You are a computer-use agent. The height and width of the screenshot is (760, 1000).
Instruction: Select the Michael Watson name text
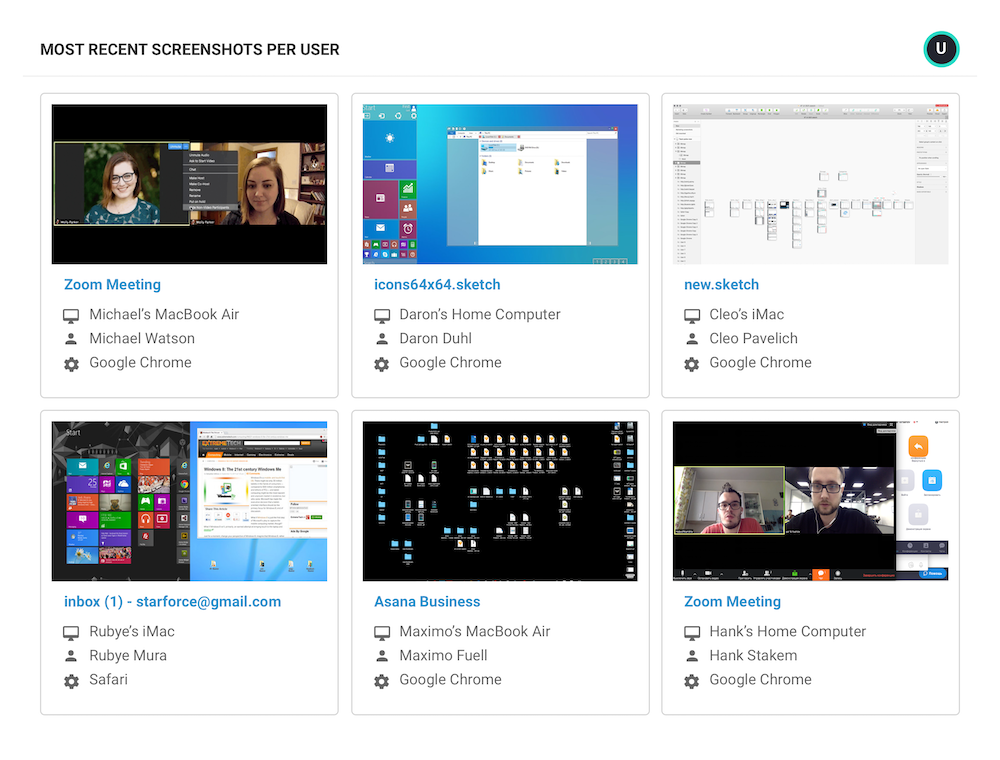[142, 339]
